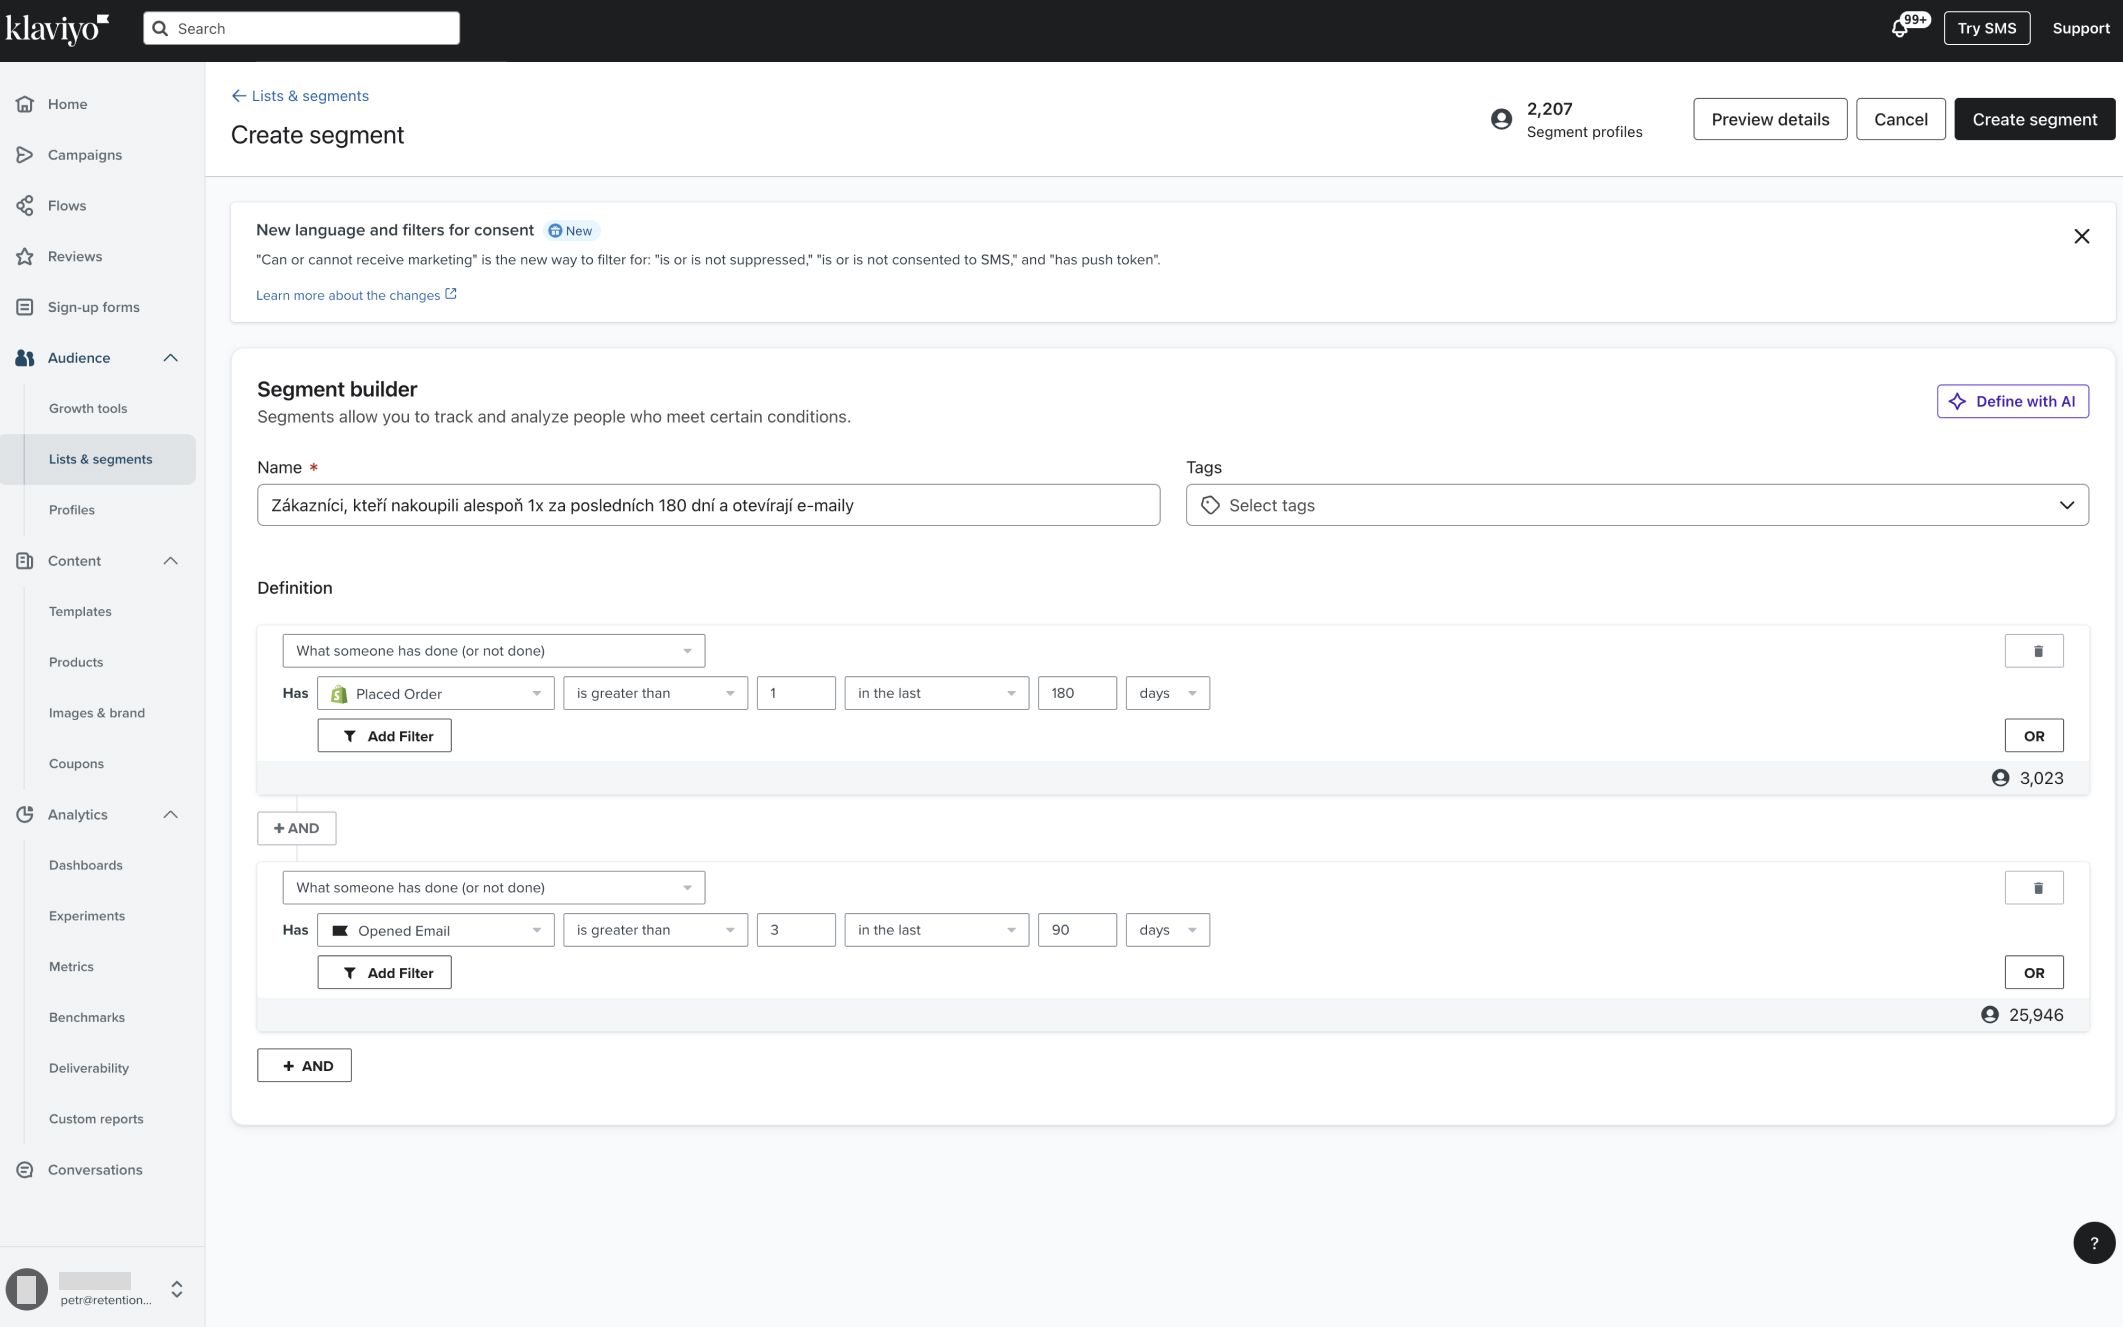Open the notifications bell icon
This screenshot has height=1327, width=2123.
click(x=1900, y=29)
